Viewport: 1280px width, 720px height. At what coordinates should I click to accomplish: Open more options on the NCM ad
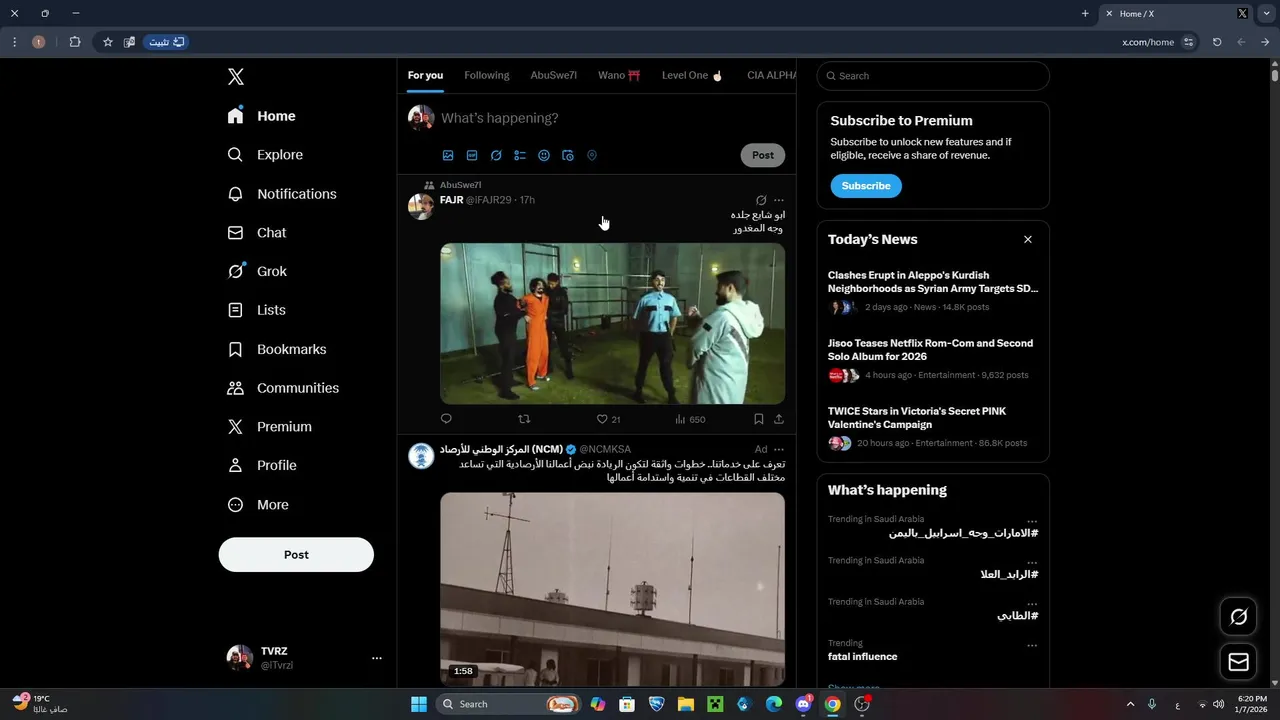pyautogui.click(x=779, y=449)
